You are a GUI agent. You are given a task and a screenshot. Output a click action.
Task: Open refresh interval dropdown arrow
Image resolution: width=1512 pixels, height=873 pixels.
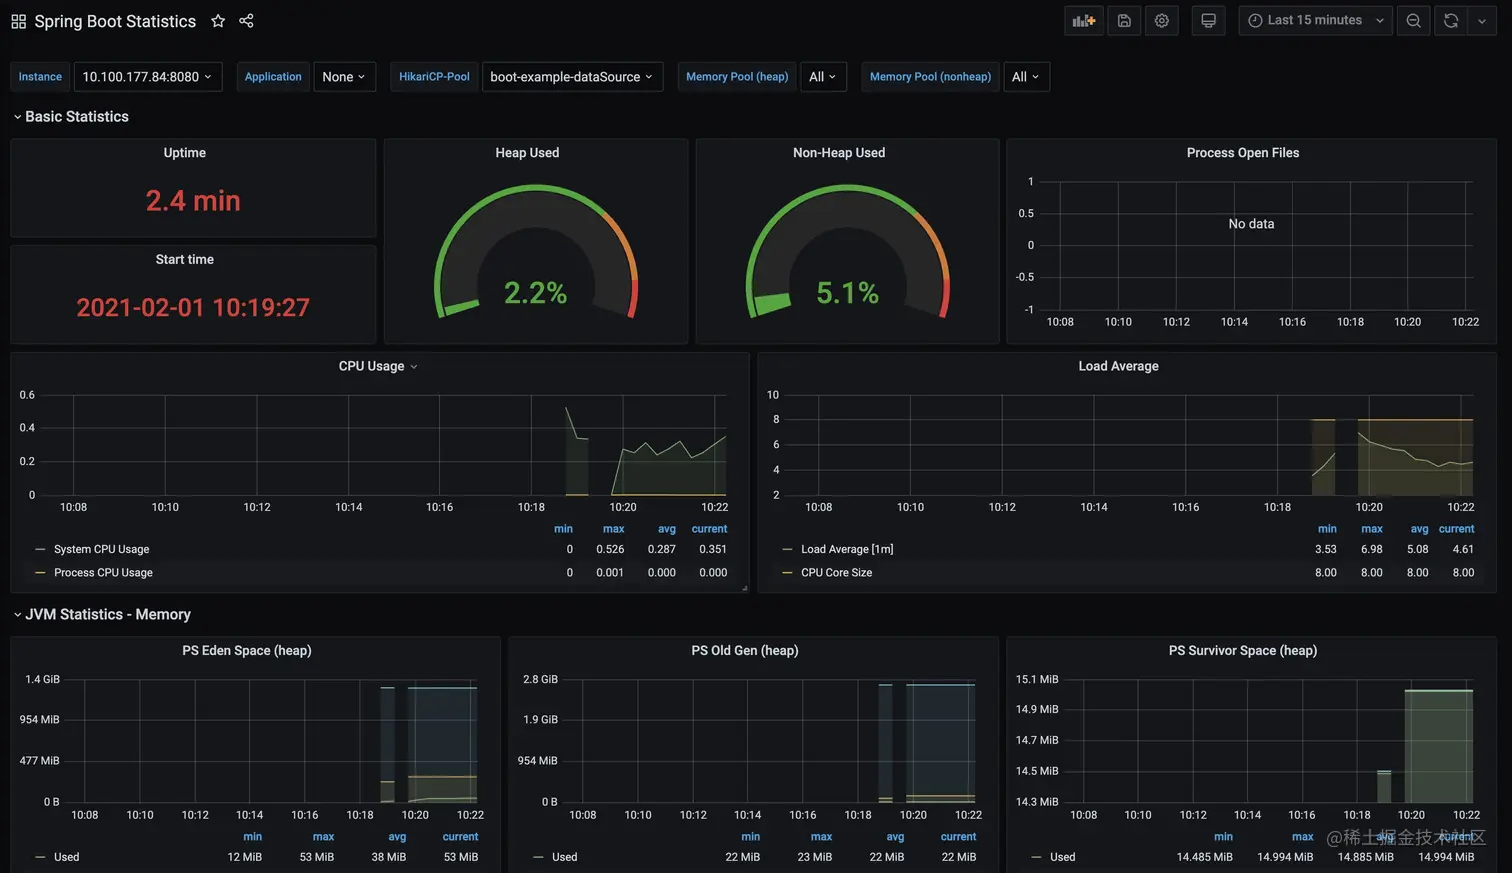[x=1482, y=21]
